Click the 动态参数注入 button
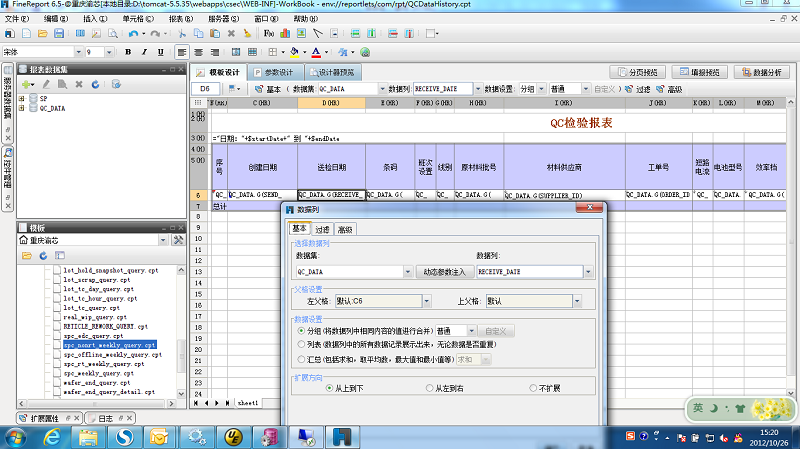This screenshot has width=800, height=449. click(x=442, y=271)
